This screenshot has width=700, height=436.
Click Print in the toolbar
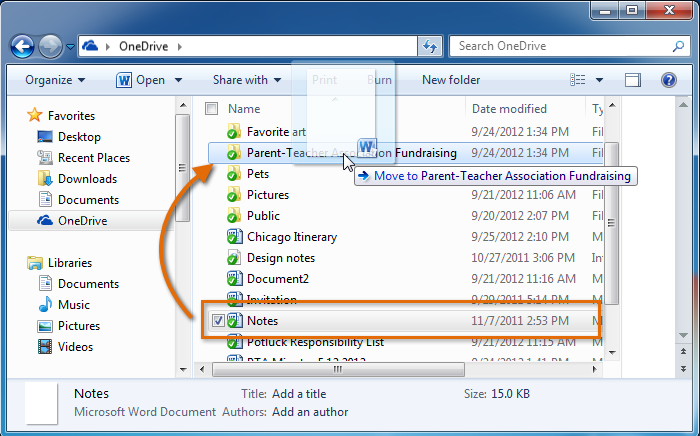tap(324, 80)
